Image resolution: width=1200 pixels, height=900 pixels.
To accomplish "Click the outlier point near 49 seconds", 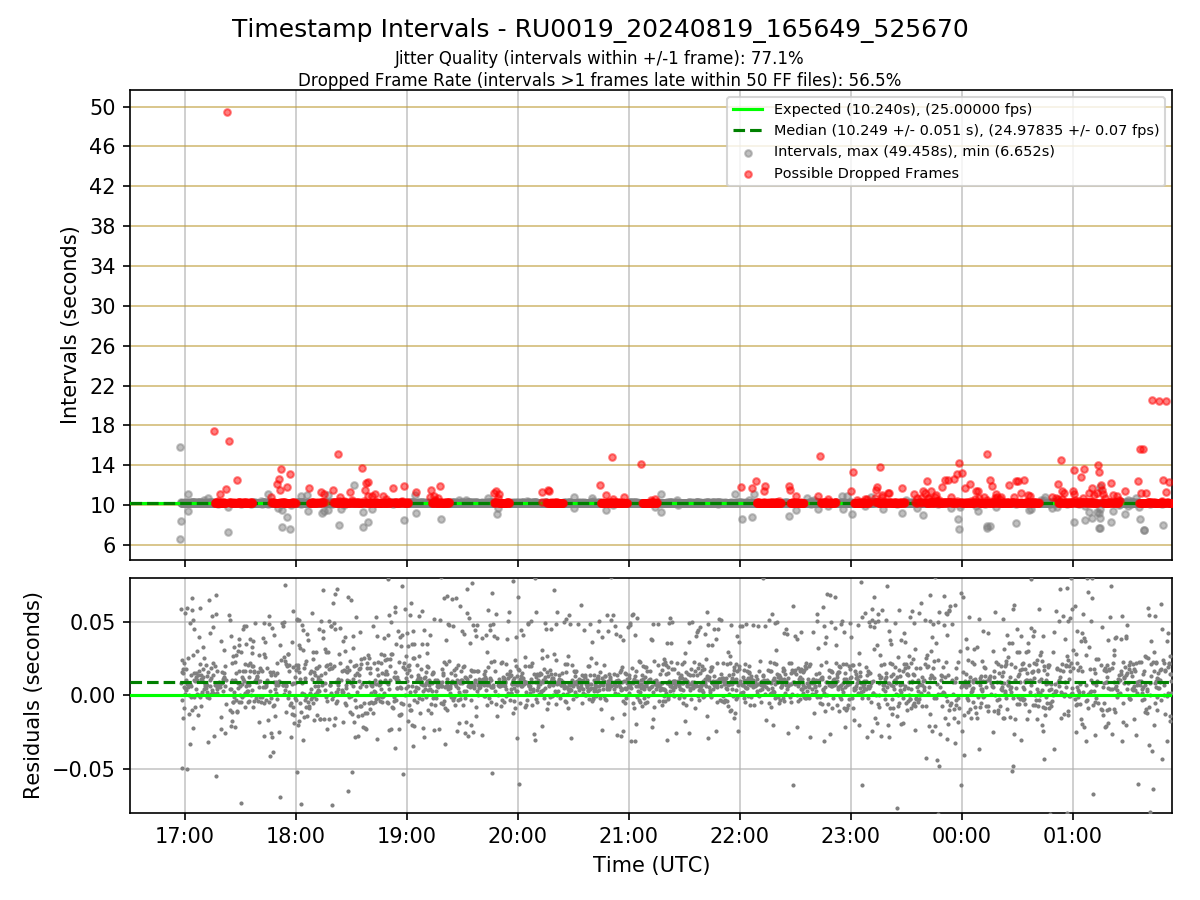I will 227,112.
